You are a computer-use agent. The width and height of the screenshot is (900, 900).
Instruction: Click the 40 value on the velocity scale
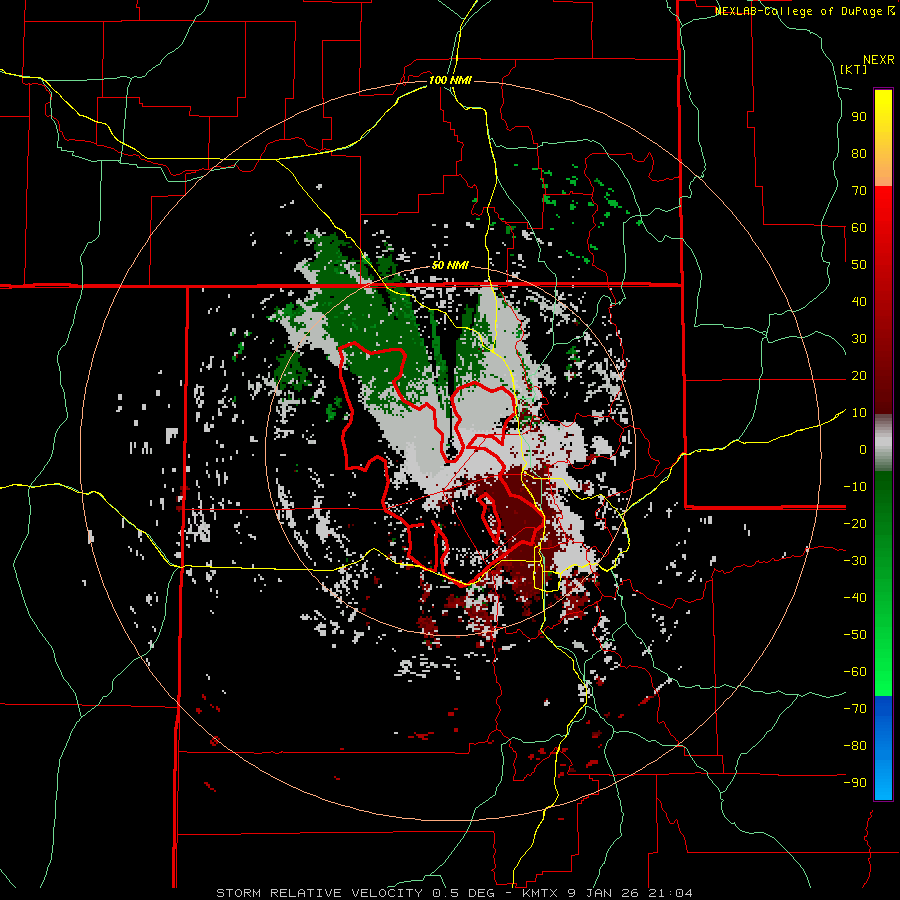click(x=859, y=302)
